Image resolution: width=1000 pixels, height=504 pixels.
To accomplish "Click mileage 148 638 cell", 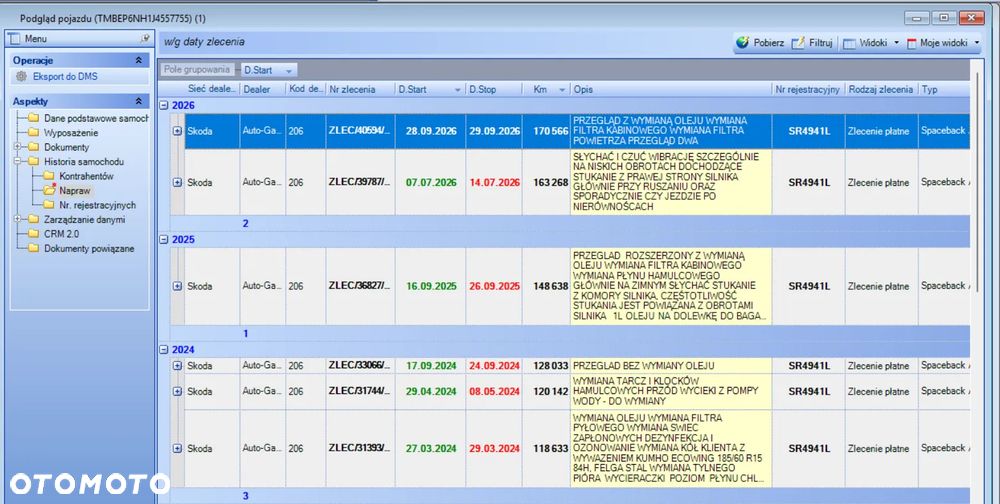I will pyautogui.click(x=547, y=286).
